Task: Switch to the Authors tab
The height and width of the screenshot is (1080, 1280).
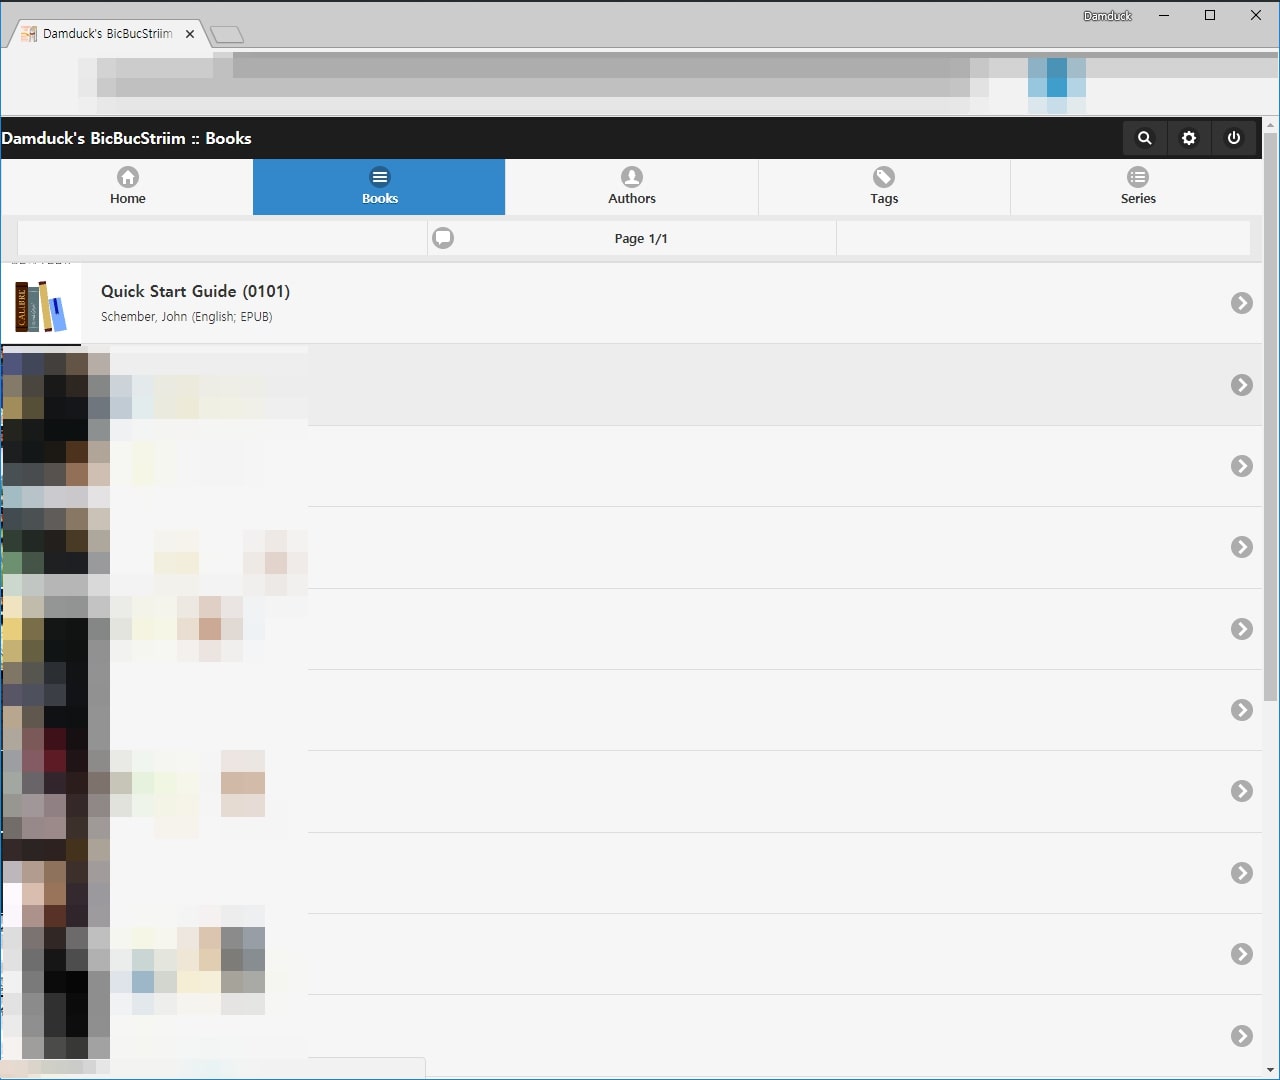Action: pyautogui.click(x=632, y=187)
